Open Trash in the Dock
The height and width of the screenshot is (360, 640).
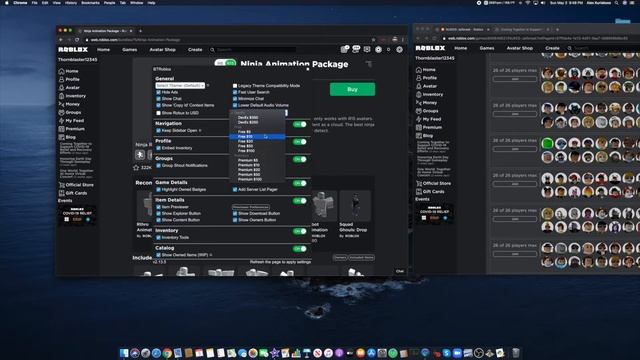coord(516,353)
